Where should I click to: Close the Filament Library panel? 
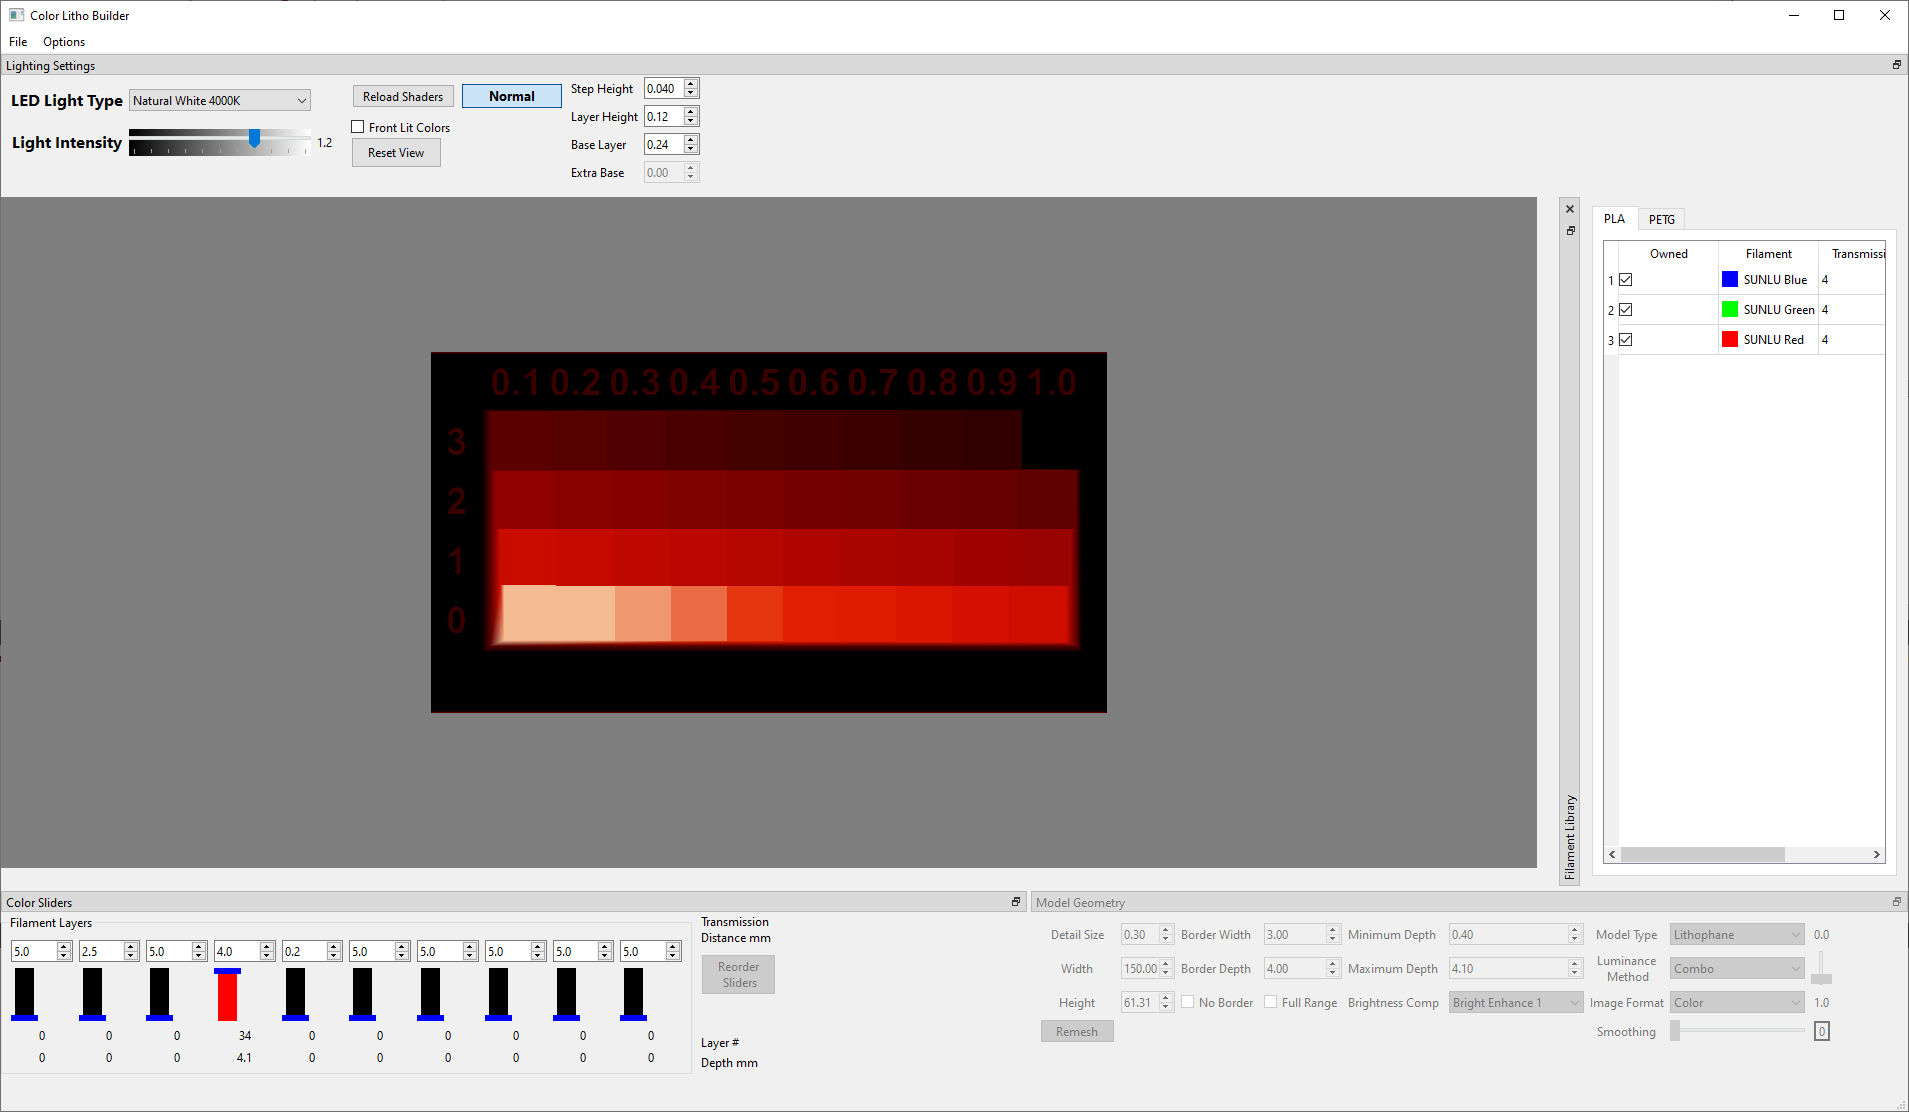click(x=1570, y=209)
